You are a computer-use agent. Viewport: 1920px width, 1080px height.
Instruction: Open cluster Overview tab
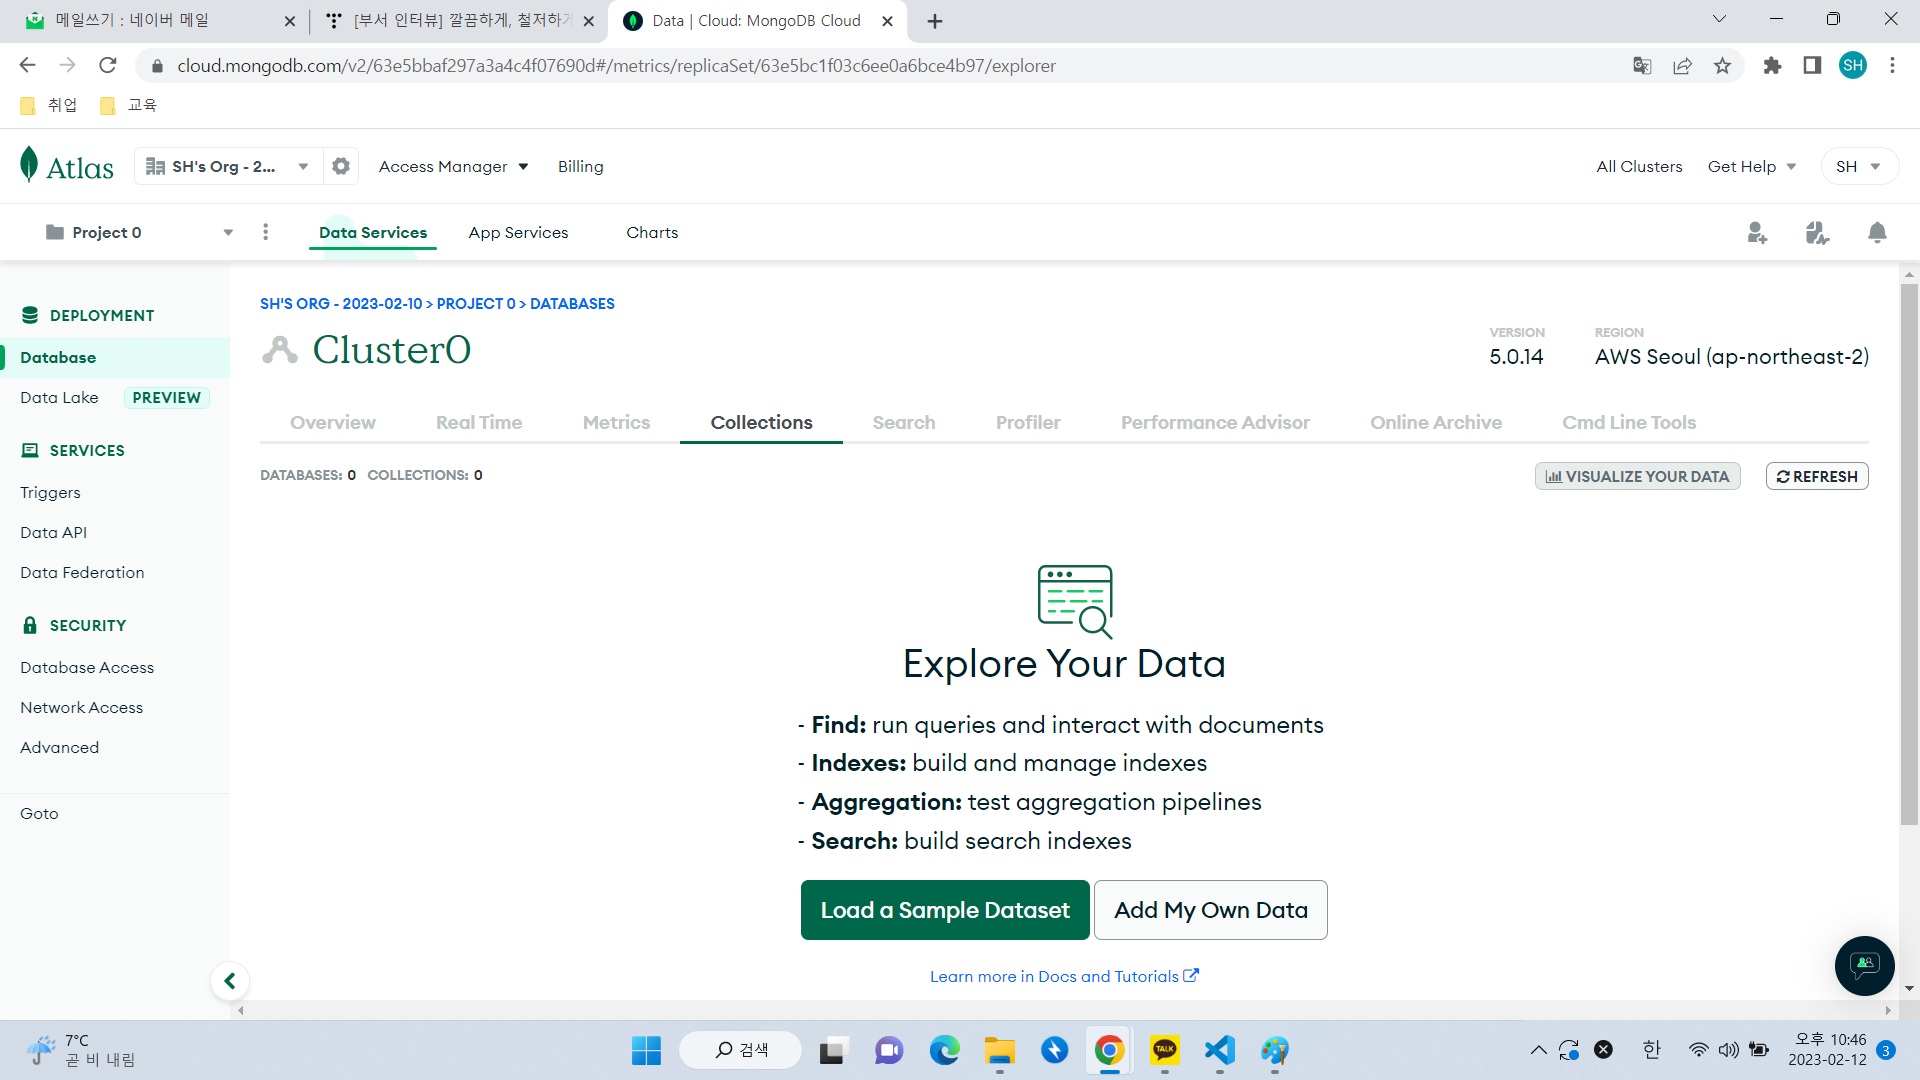pyautogui.click(x=333, y=423)
